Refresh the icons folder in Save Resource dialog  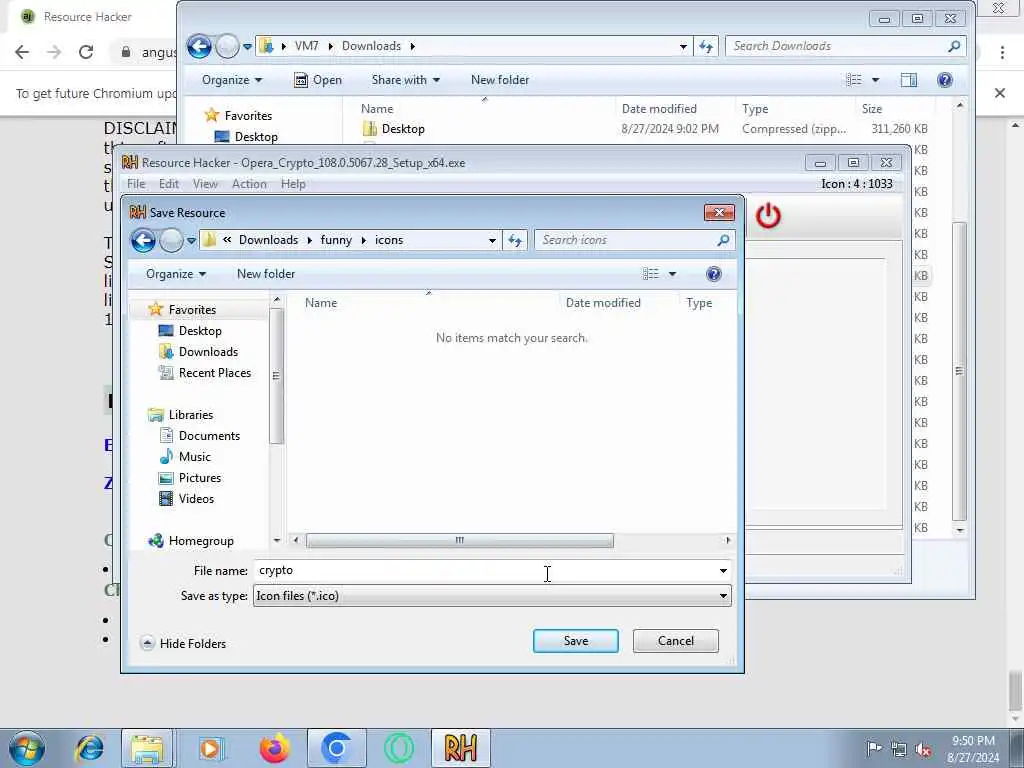click(x=515, y=240)
